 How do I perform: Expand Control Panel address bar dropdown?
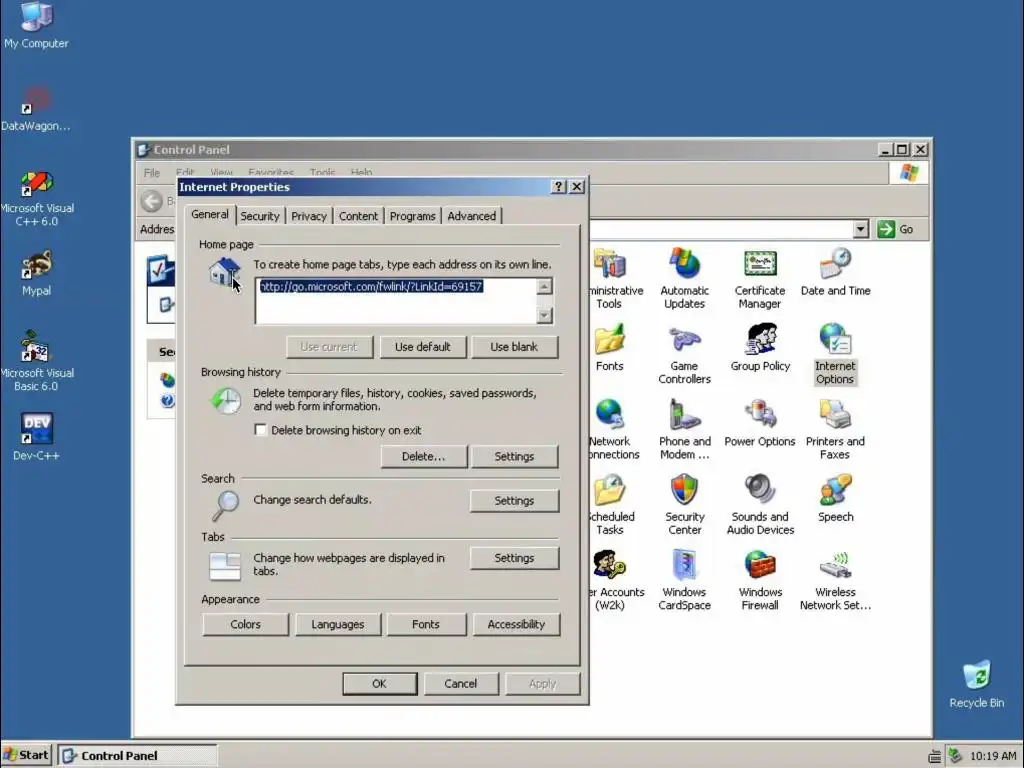click(860, 229)
